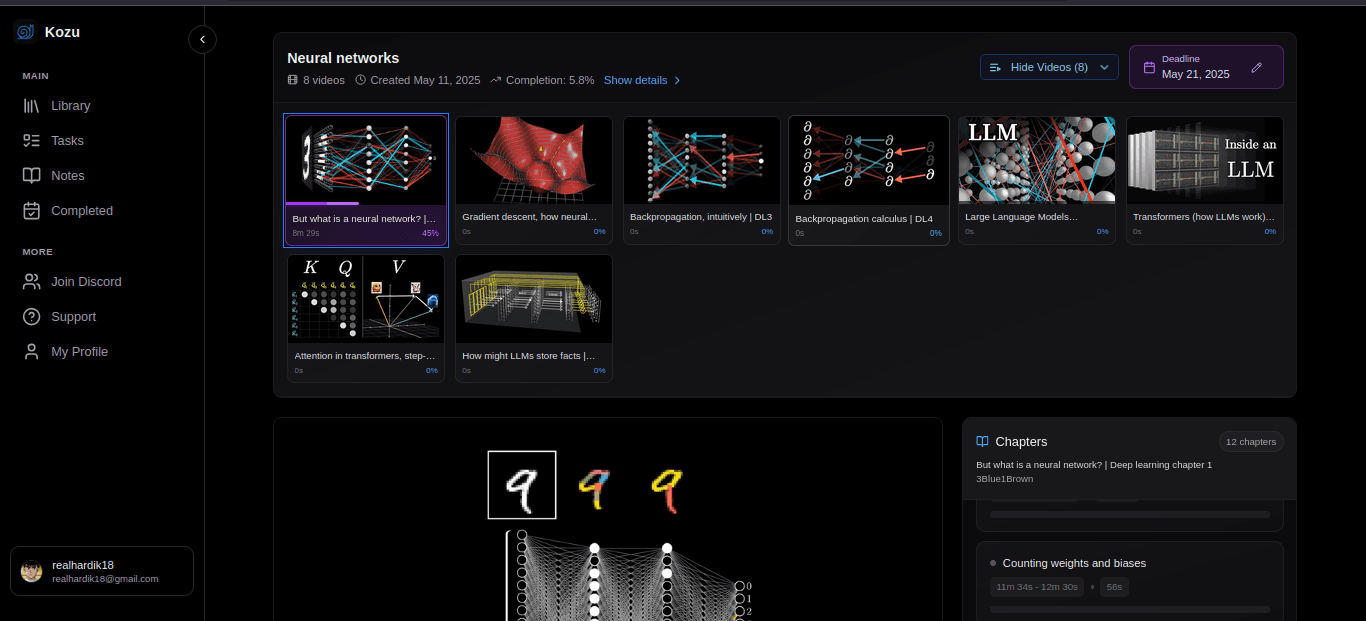
Task: Click the edit pencil on the Deadline card
Action: click(1256, 67)
